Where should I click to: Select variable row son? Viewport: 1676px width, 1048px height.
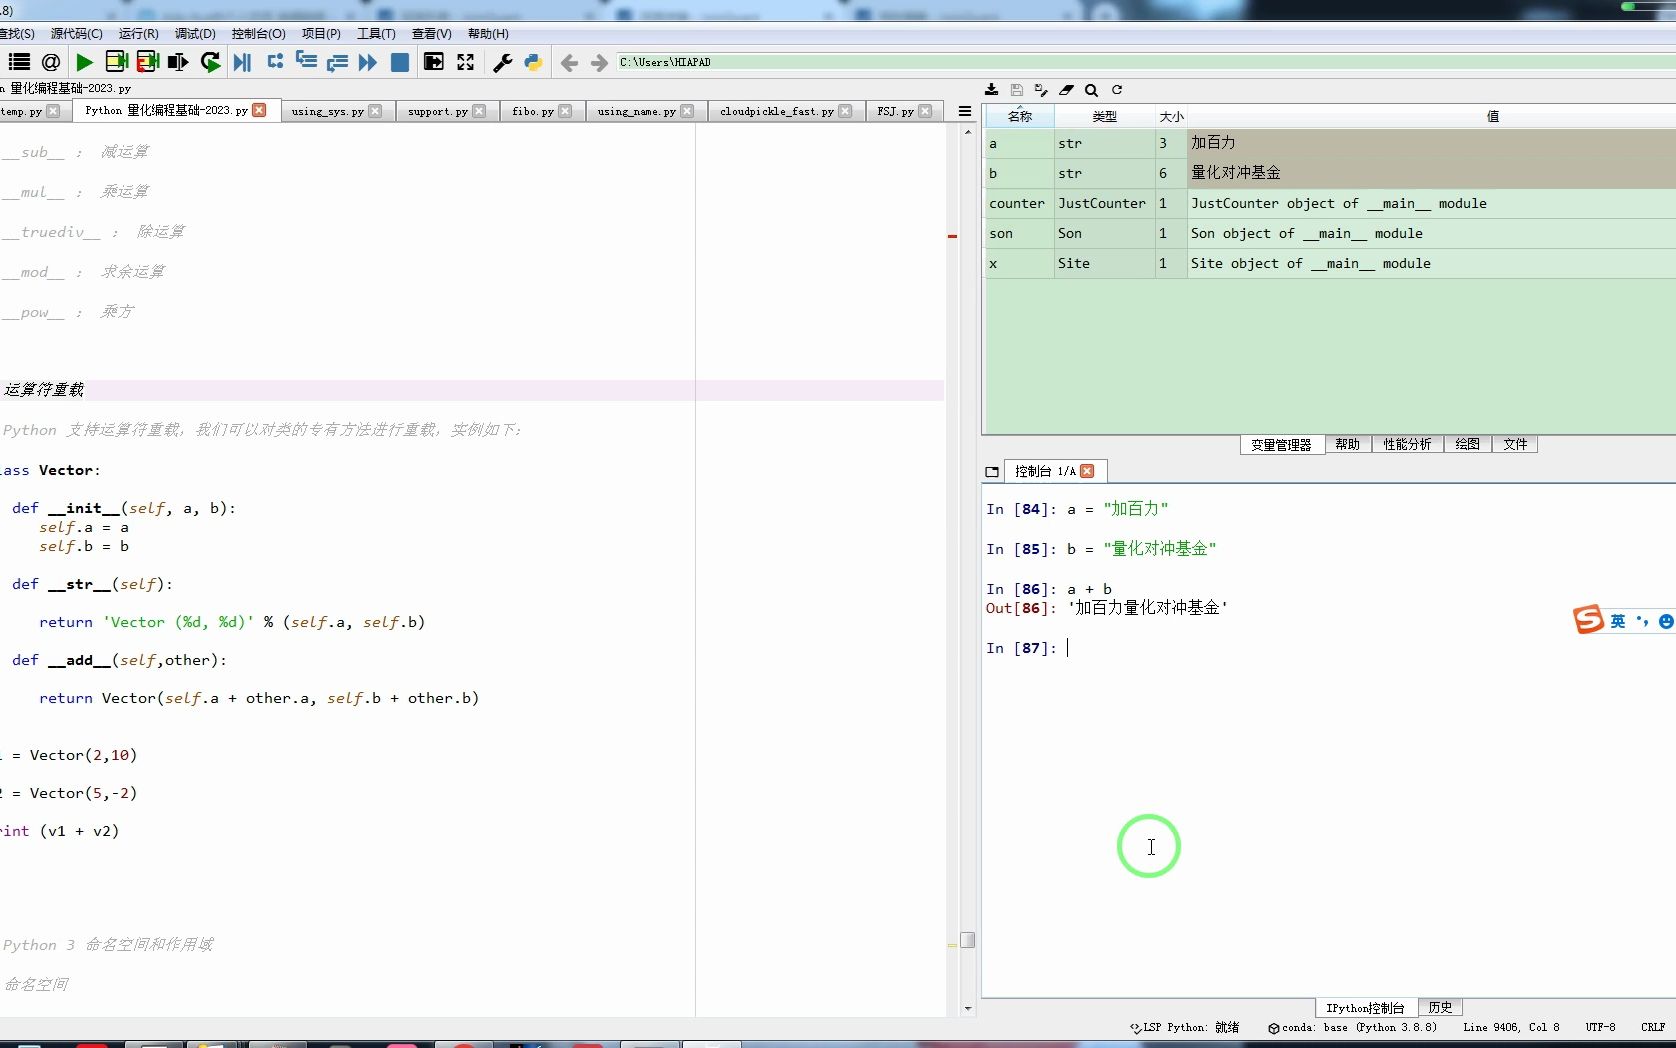click(x=1330, y=234)
